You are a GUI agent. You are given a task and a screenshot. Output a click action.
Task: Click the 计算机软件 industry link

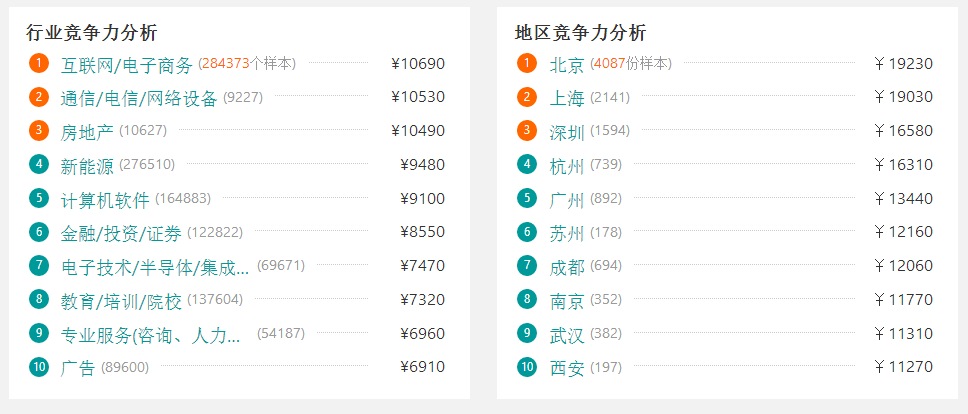(x=105, y=200)
